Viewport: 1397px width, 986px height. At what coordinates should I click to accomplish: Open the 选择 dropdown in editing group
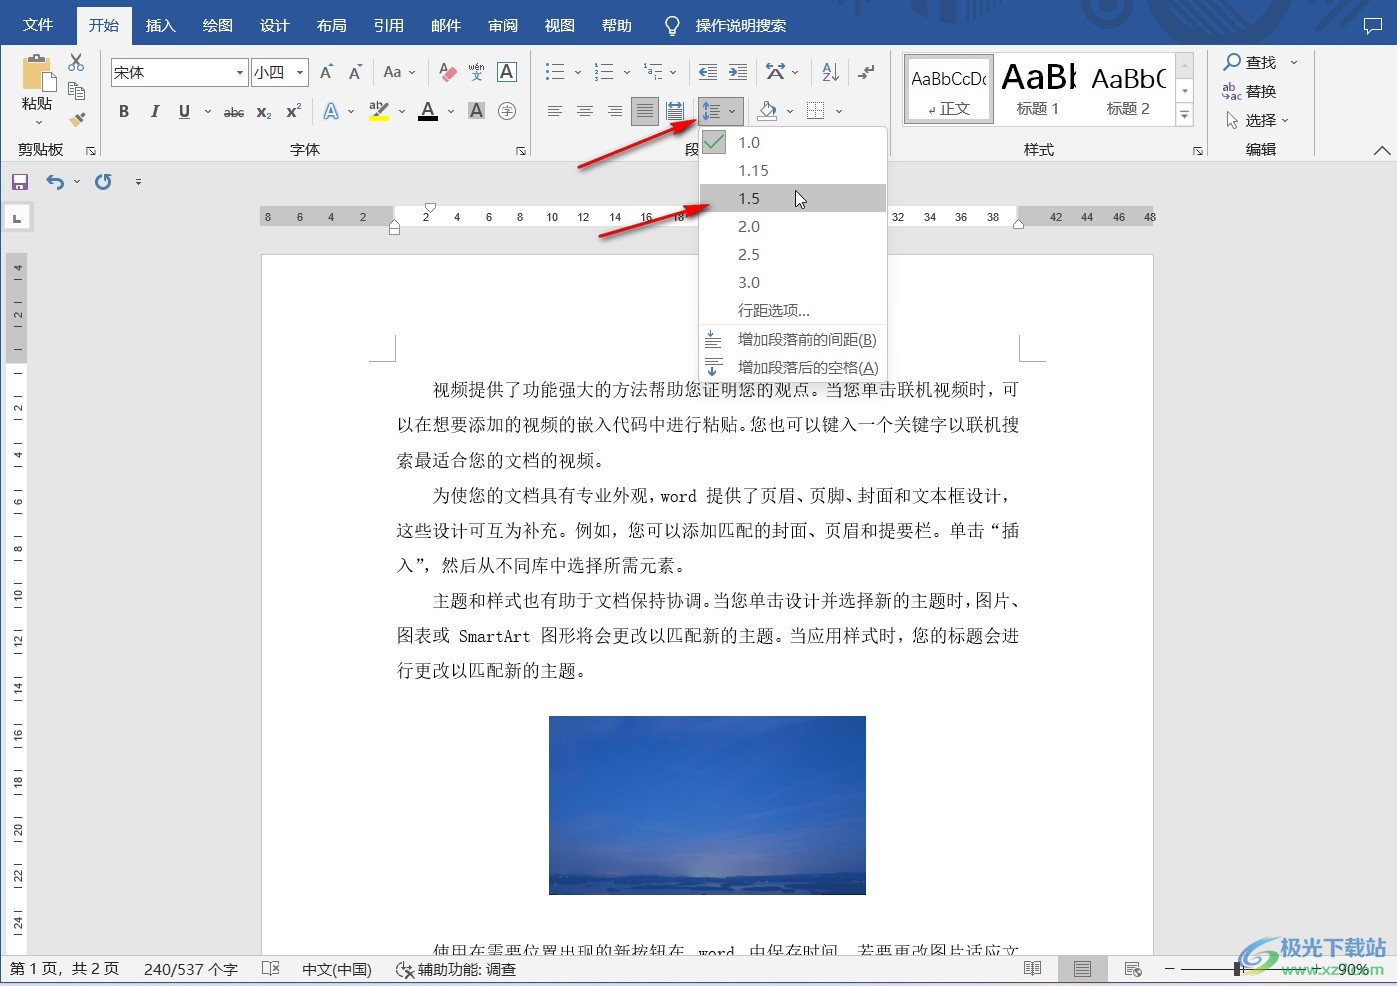coord(1257,120)
